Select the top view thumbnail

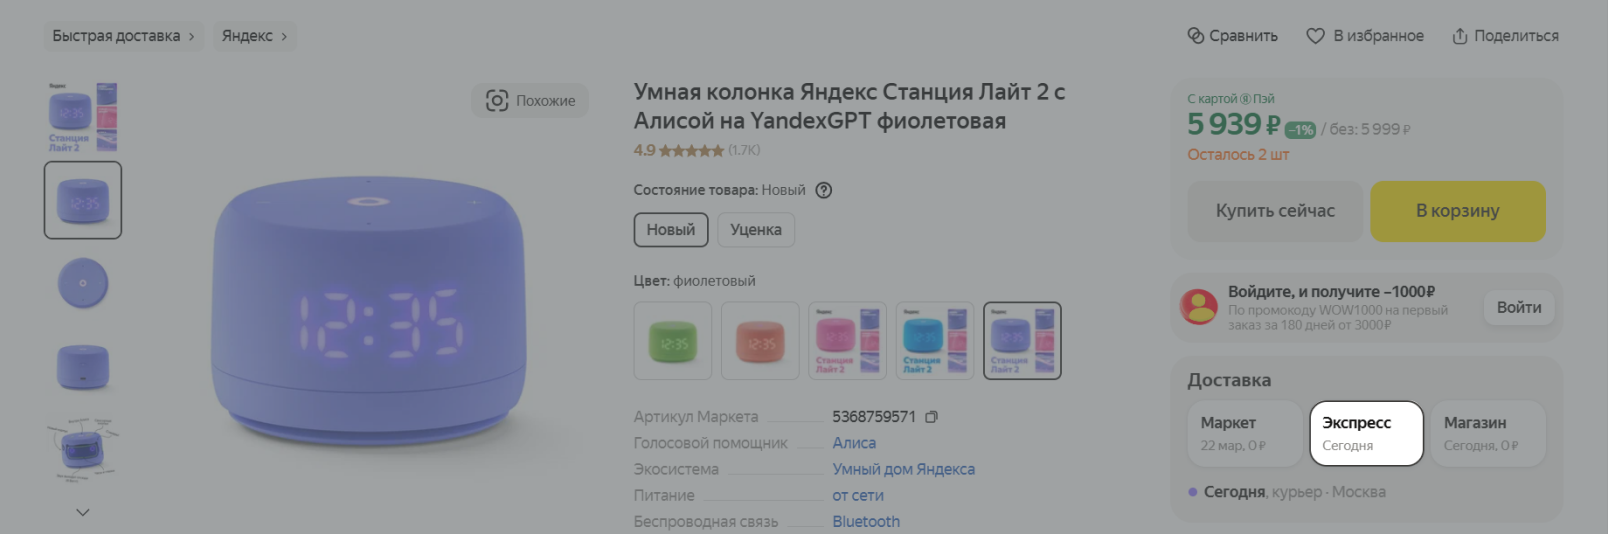(x=83, y=283)
